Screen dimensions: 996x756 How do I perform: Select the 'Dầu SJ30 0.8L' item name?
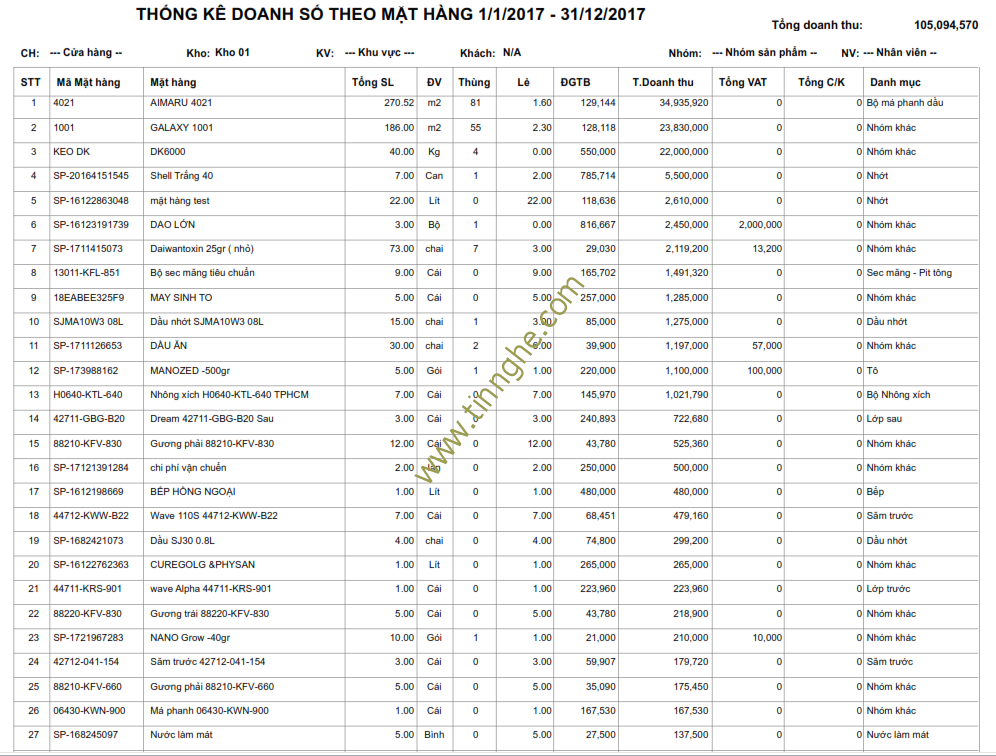click(182, 541)
